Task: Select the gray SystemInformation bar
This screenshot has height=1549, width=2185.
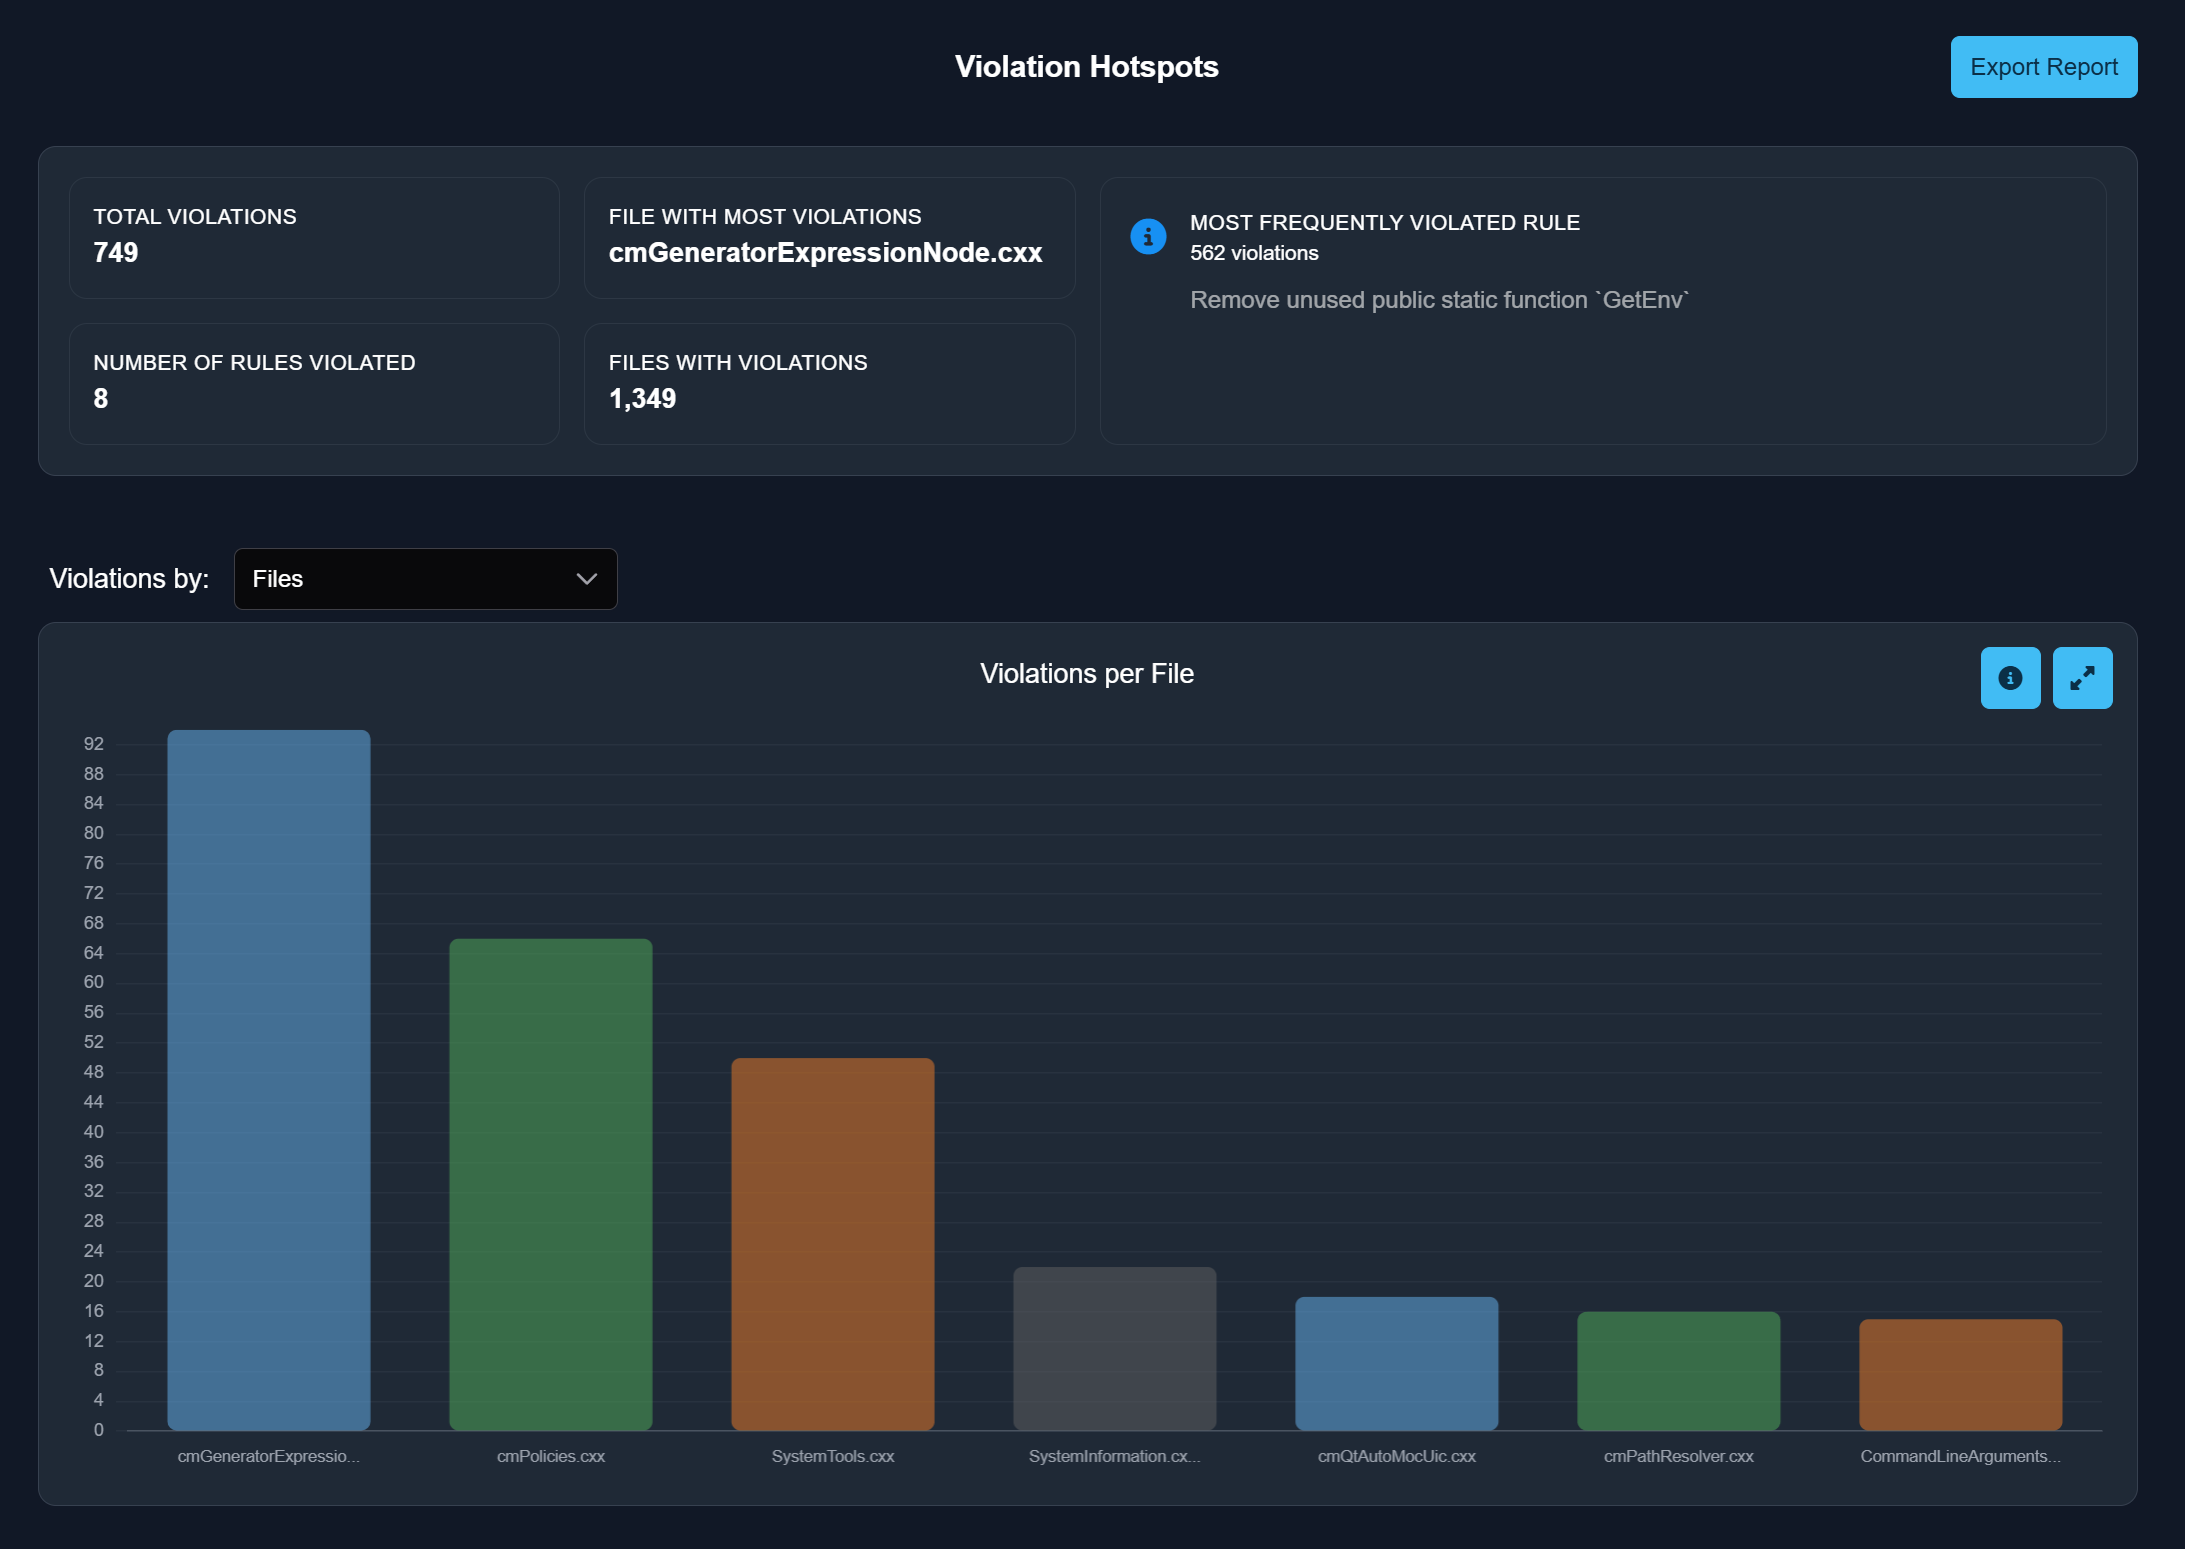Action: point(1115,1348)
